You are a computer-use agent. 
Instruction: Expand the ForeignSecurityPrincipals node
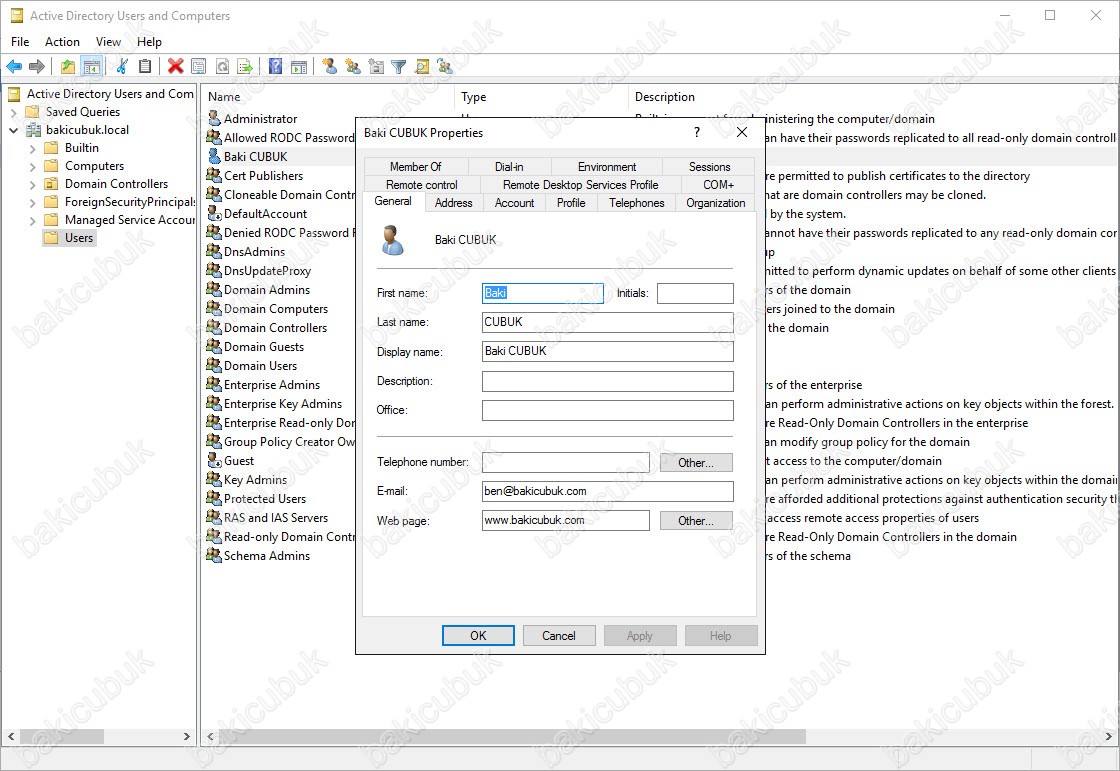(x=32, y=203)
